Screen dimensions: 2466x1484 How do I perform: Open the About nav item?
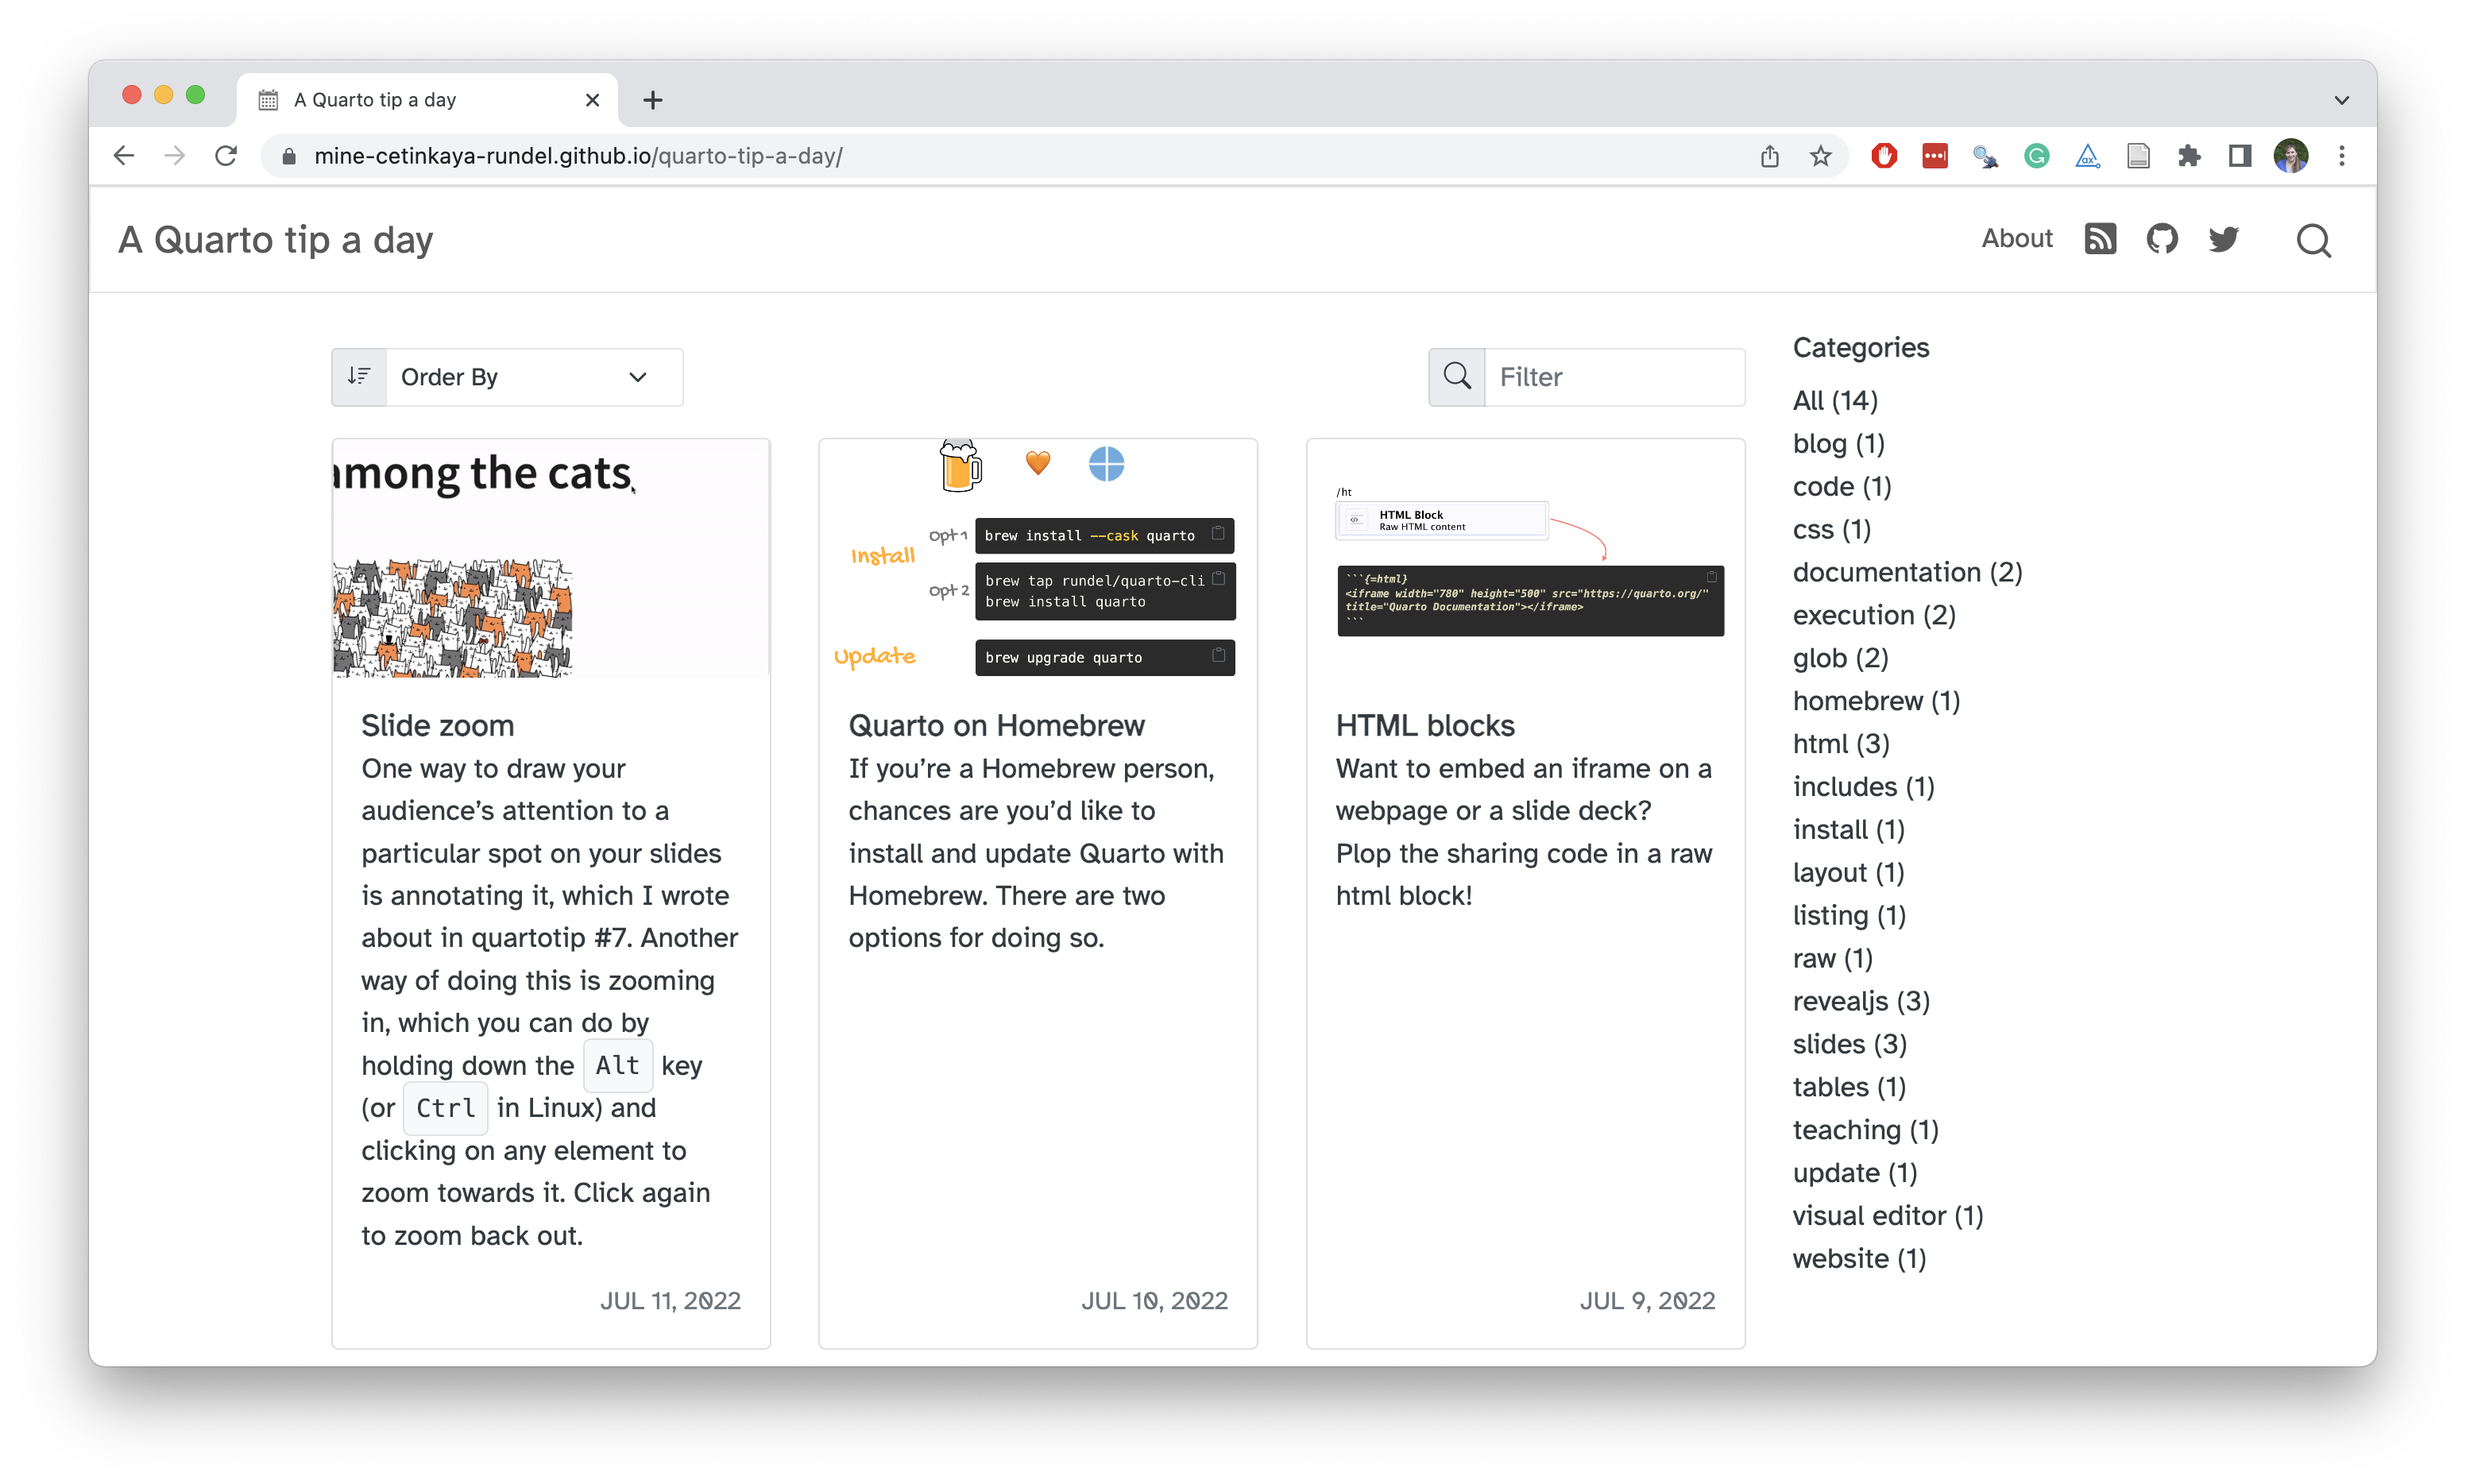pyautogui.click(x=2016, y=239)
